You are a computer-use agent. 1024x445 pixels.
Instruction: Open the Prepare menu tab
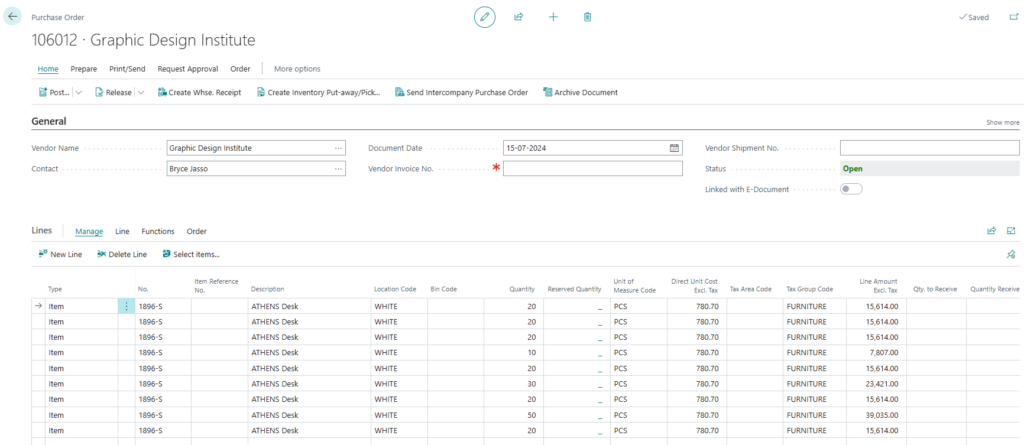[x=83, y=69]
